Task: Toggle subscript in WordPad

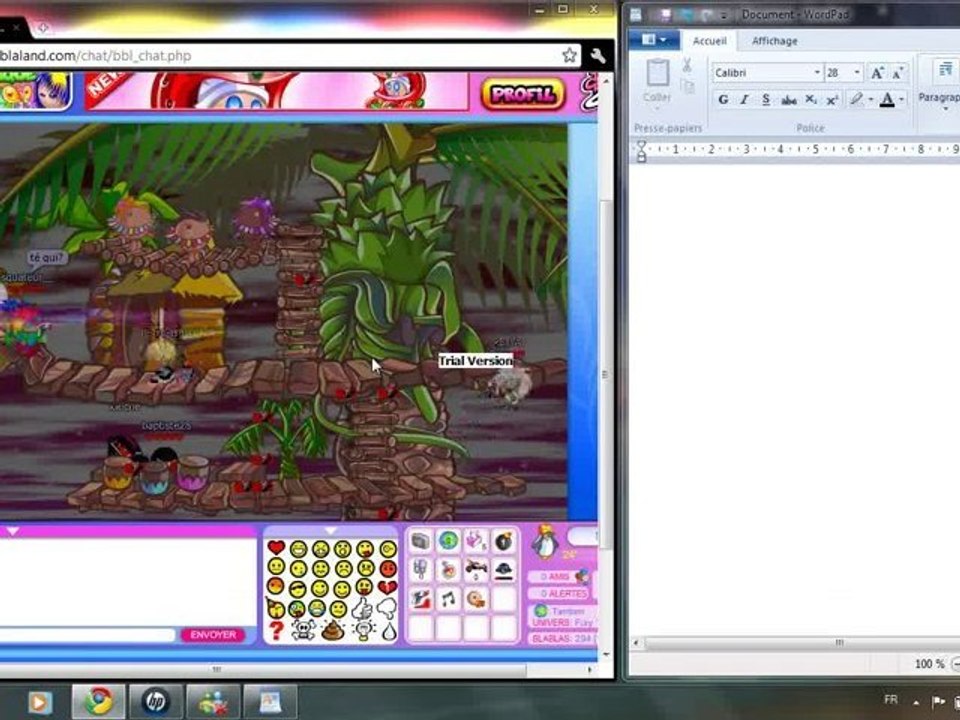Action: tap(811, 99)
